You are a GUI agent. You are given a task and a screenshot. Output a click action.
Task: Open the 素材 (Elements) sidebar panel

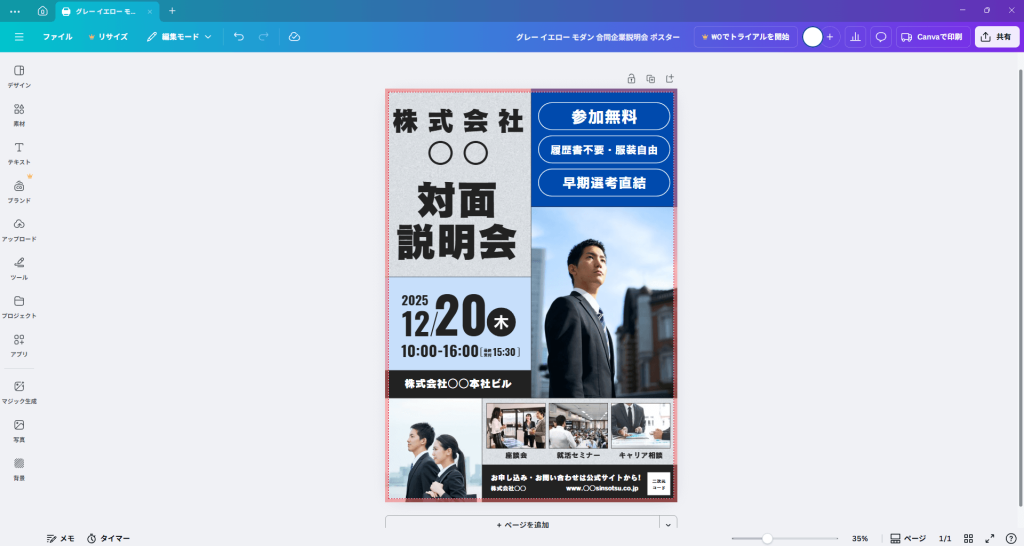pos(19,114)
